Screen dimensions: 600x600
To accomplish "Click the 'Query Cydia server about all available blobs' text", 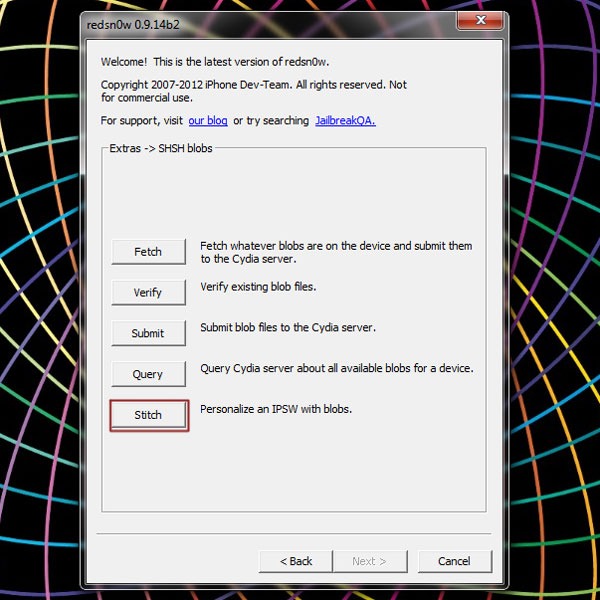I will 337,368.
